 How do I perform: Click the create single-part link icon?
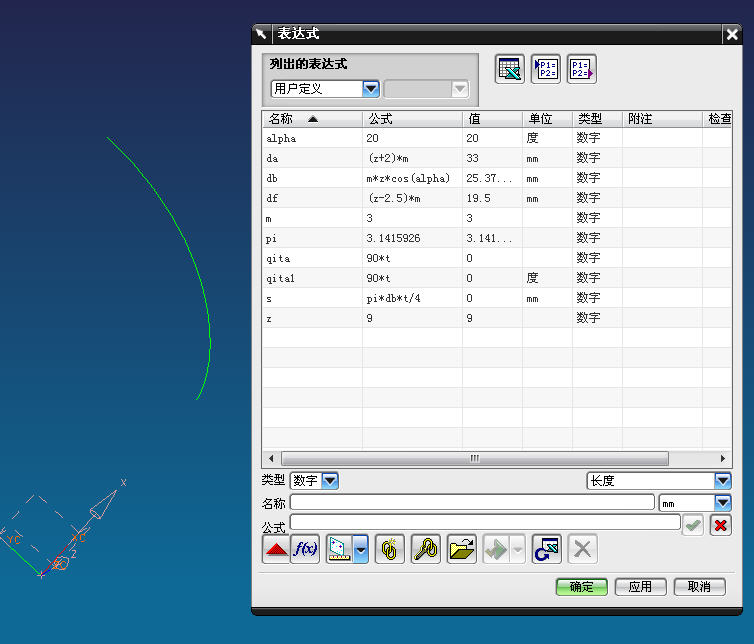coord(390,549)
